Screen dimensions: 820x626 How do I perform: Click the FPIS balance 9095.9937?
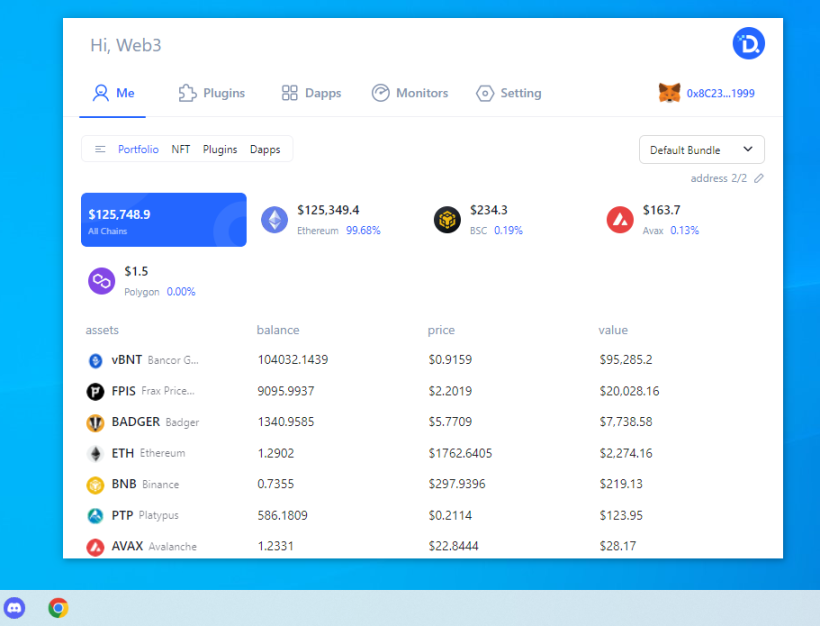click(286, 391)
